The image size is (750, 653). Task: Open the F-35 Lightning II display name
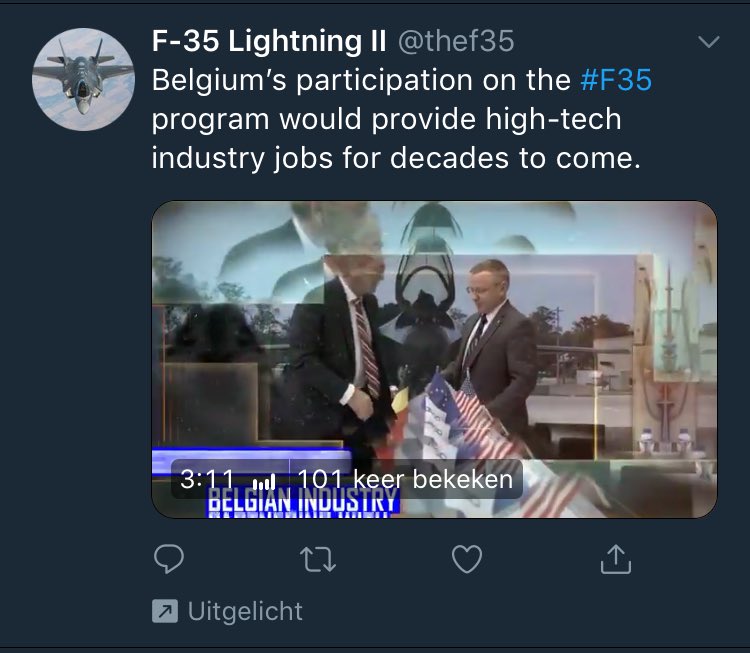click(269, 40)
